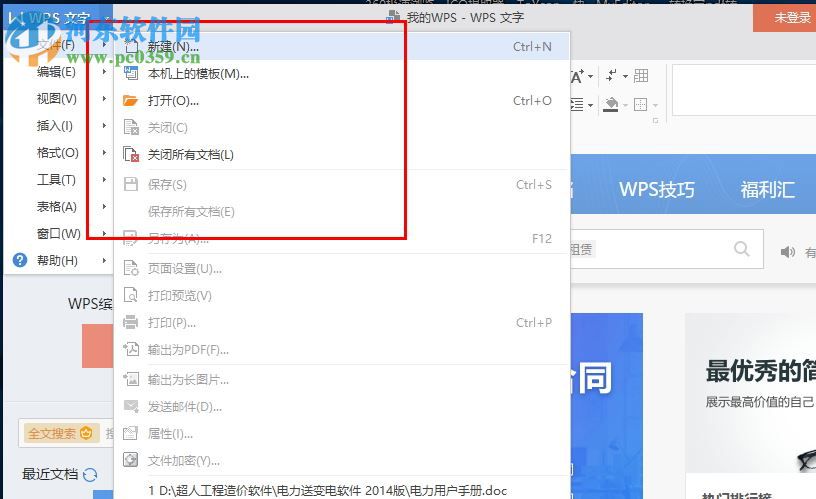Click the insert table grid icon
Image resolution: width=816 pixels, height=499 pixels.
[641, 76]
